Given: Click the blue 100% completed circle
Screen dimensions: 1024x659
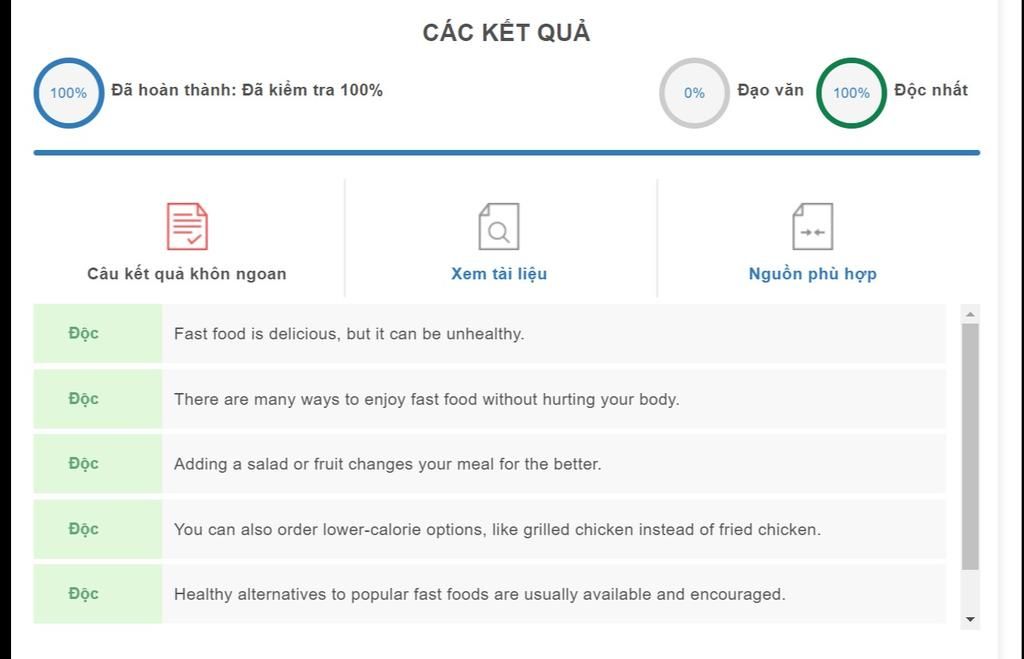Looking at the screenshot, I should point(69,93).
